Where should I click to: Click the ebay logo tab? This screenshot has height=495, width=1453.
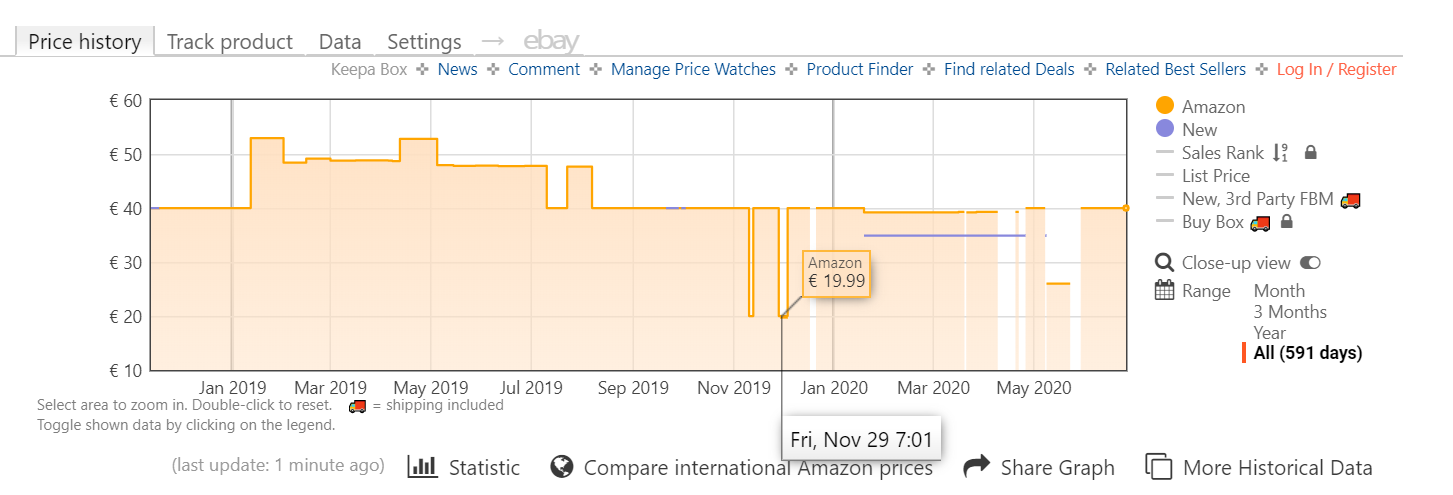[x=551, y=42]
